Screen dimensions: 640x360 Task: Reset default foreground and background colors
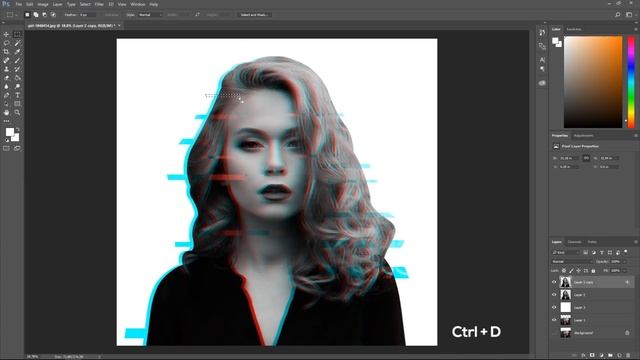point(7,140)
